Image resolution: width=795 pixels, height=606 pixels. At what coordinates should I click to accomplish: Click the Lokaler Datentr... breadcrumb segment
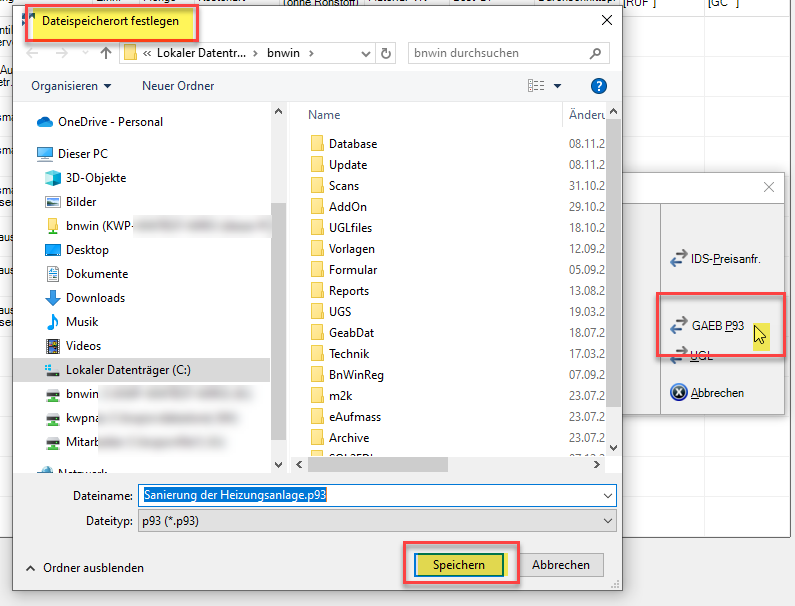201,53
